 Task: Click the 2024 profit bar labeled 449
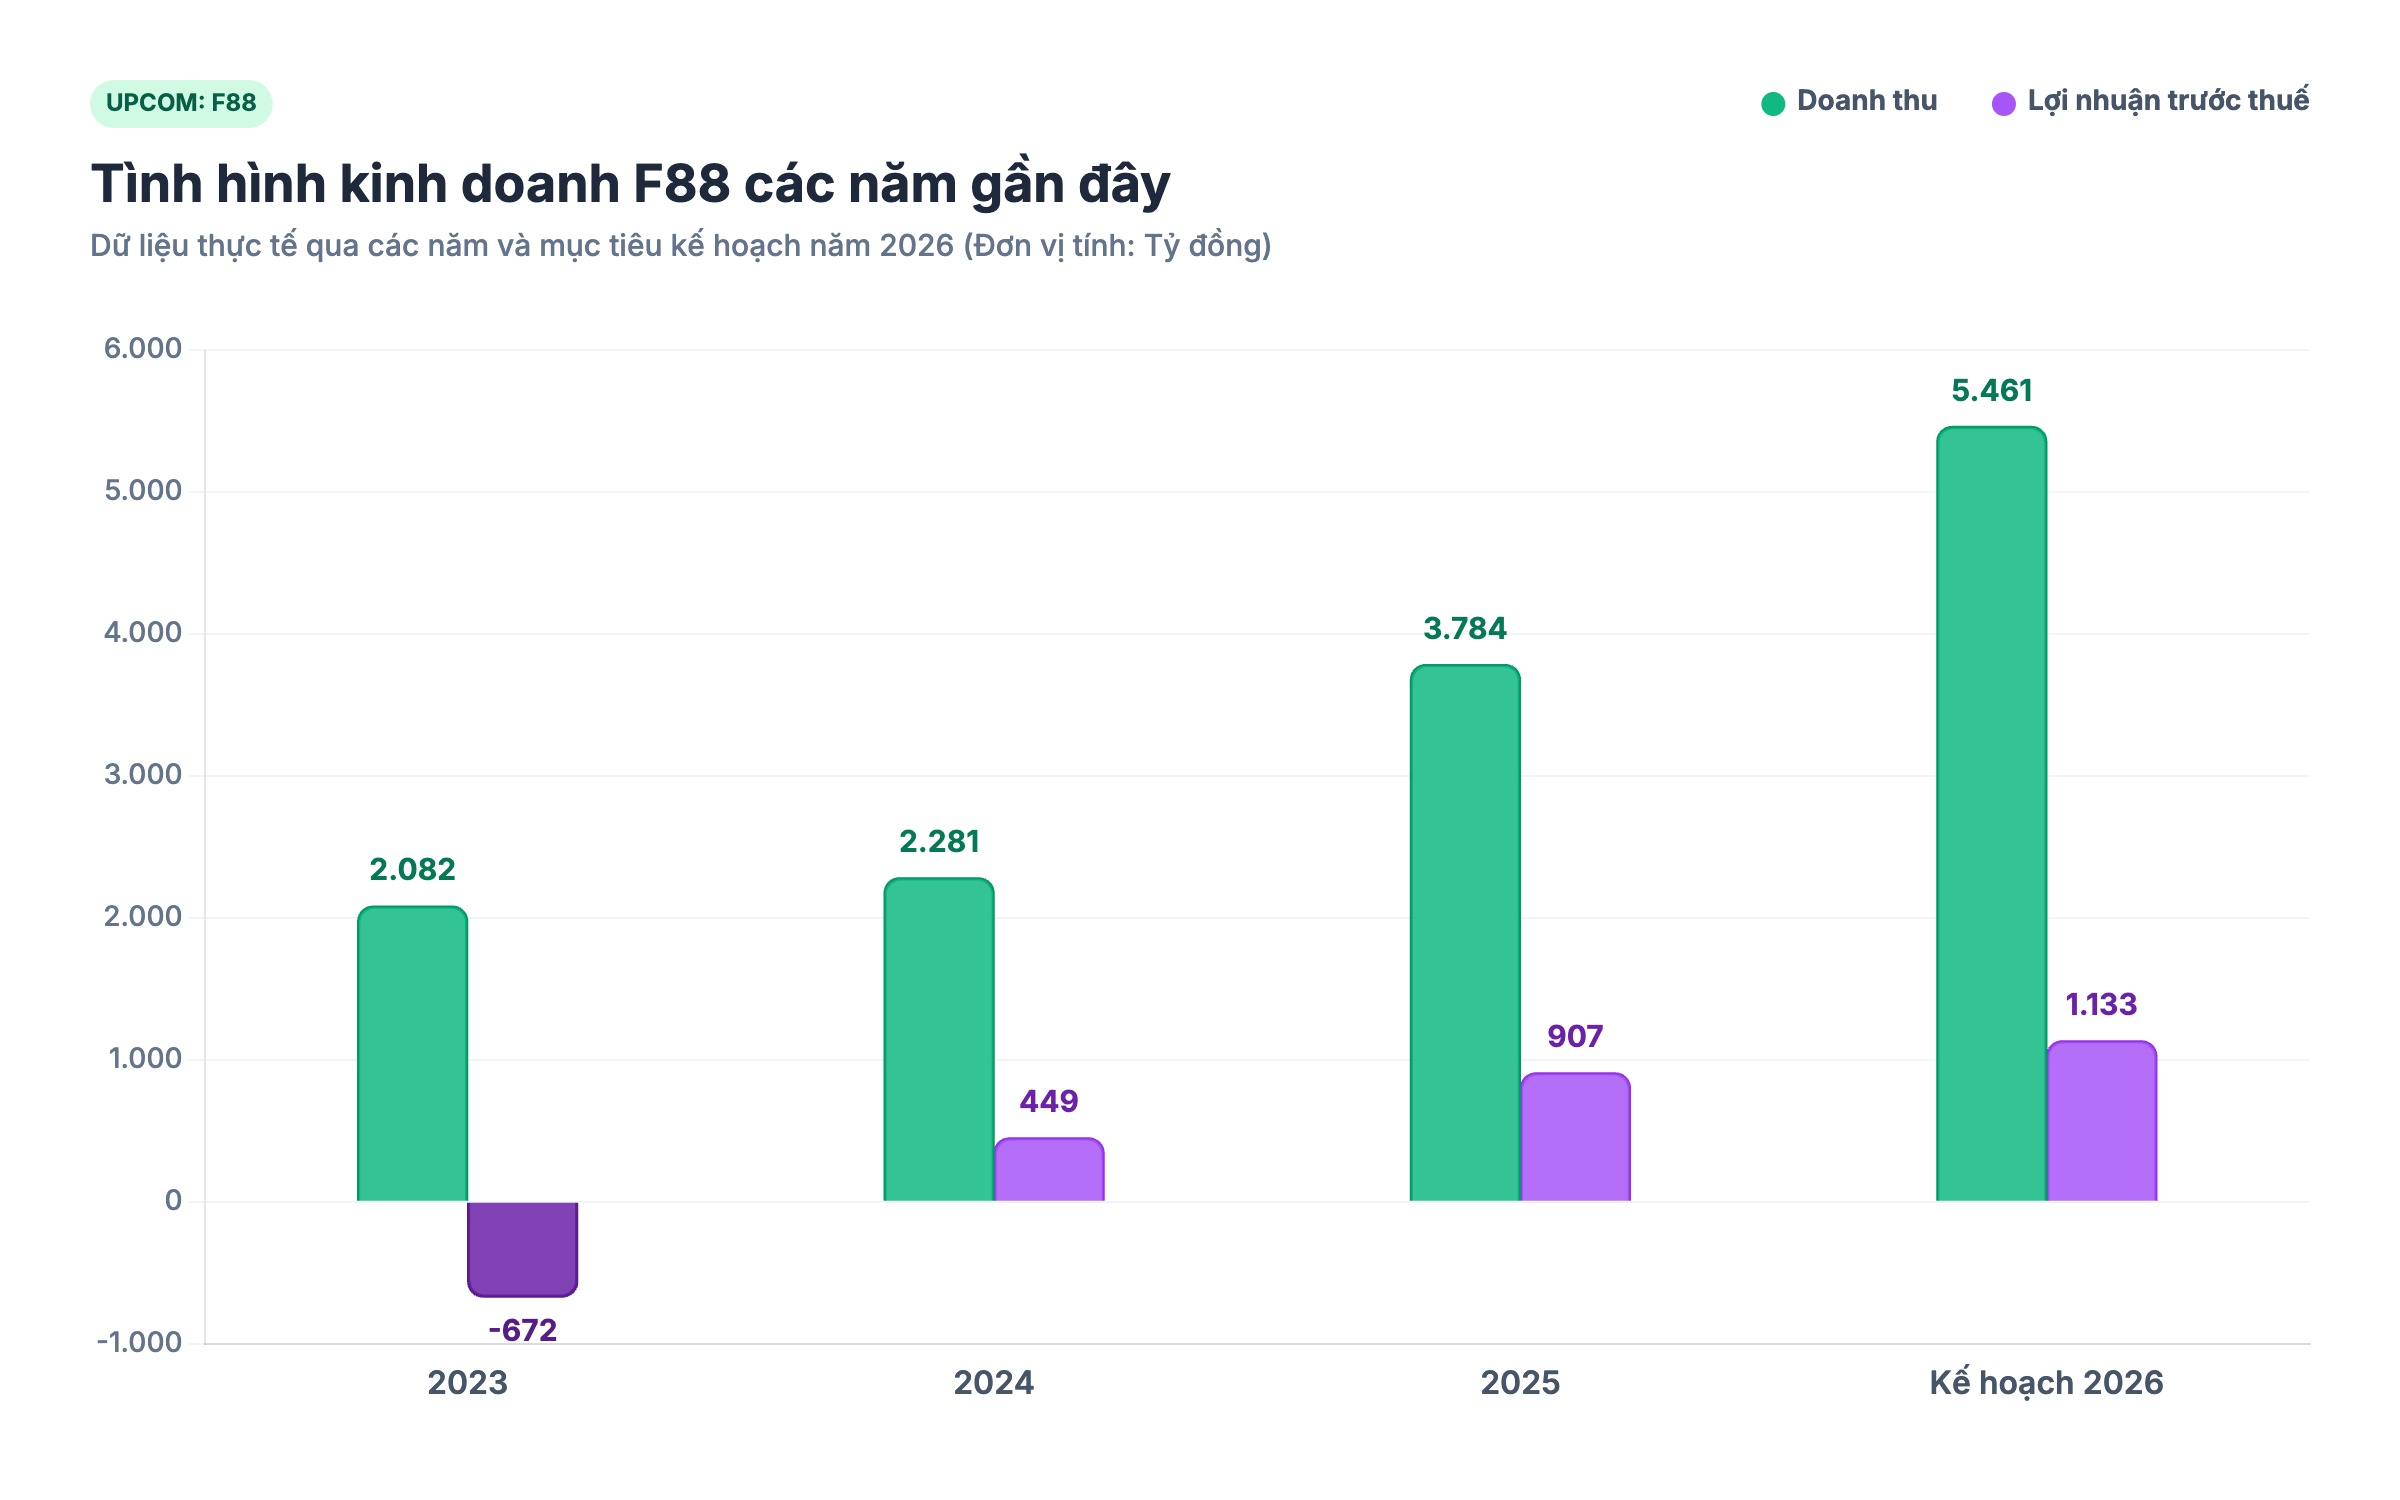[x=1049, y=1169]
